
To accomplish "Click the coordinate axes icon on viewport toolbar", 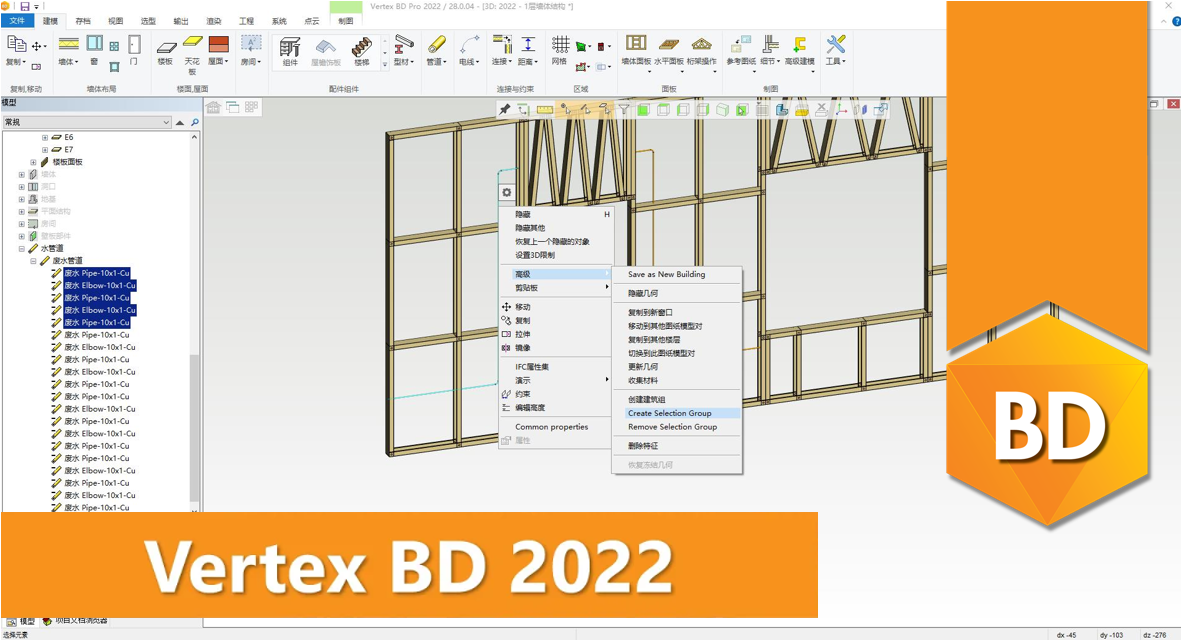I will point(841,109).
